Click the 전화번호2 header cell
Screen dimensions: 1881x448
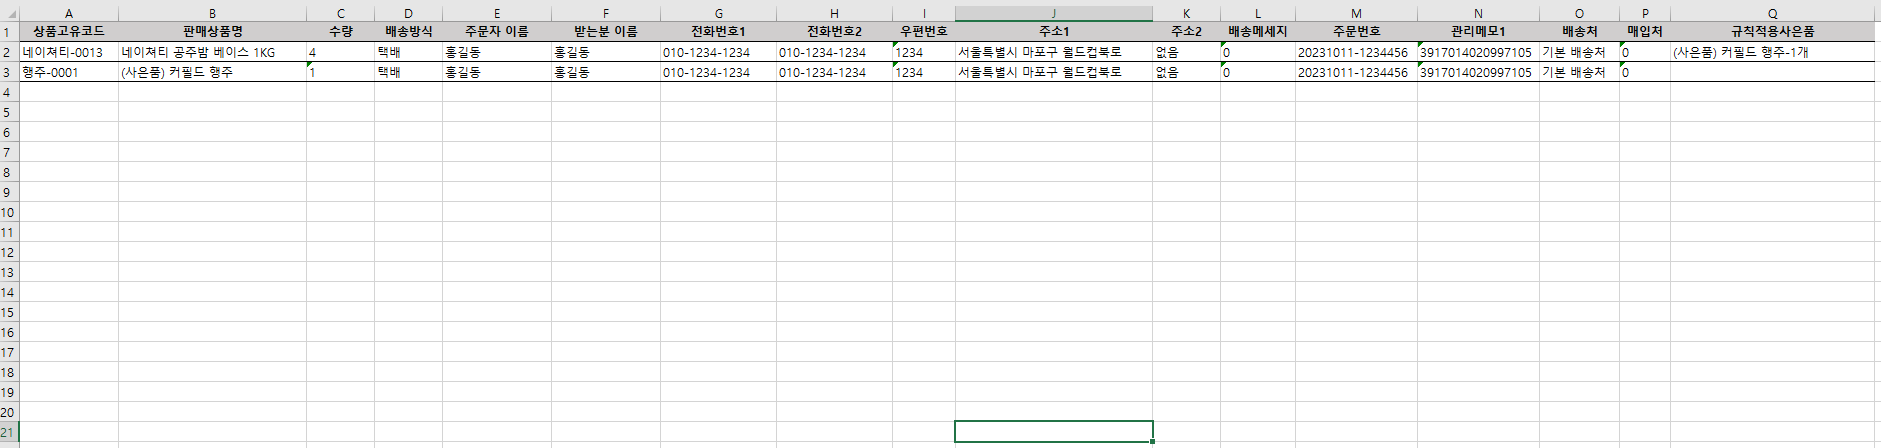pos(834,32)
